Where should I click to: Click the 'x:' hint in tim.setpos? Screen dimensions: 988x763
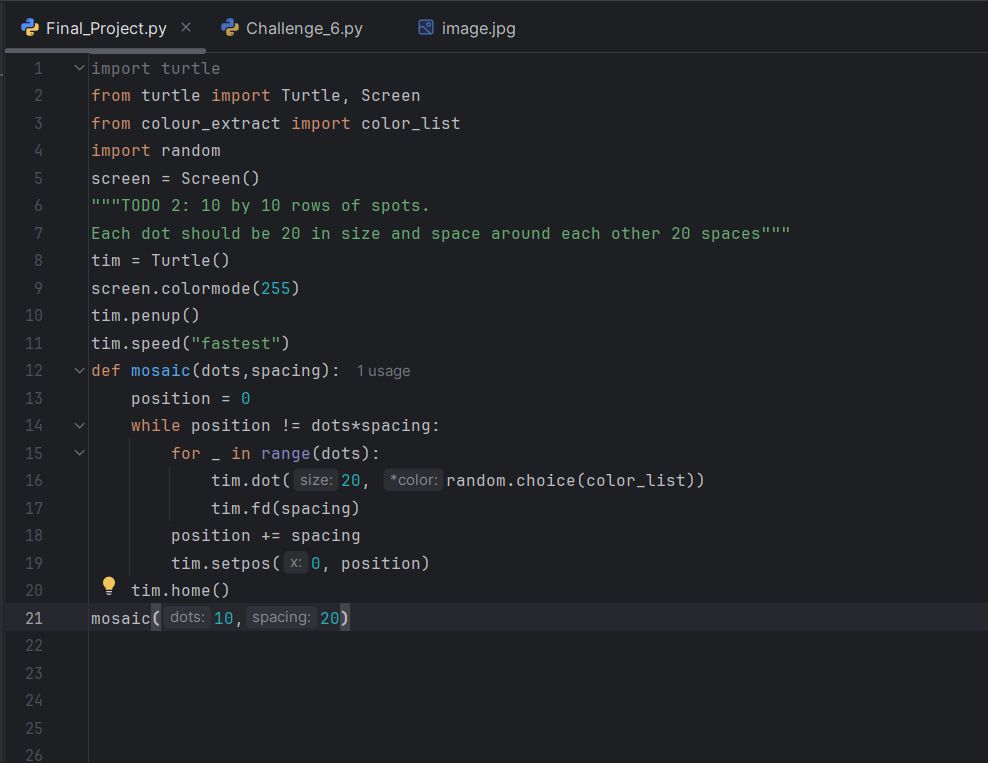point(295,563)
